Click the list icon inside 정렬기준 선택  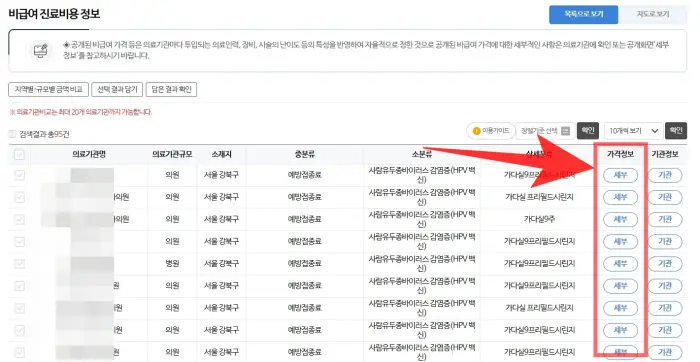(x=566, y=131)
